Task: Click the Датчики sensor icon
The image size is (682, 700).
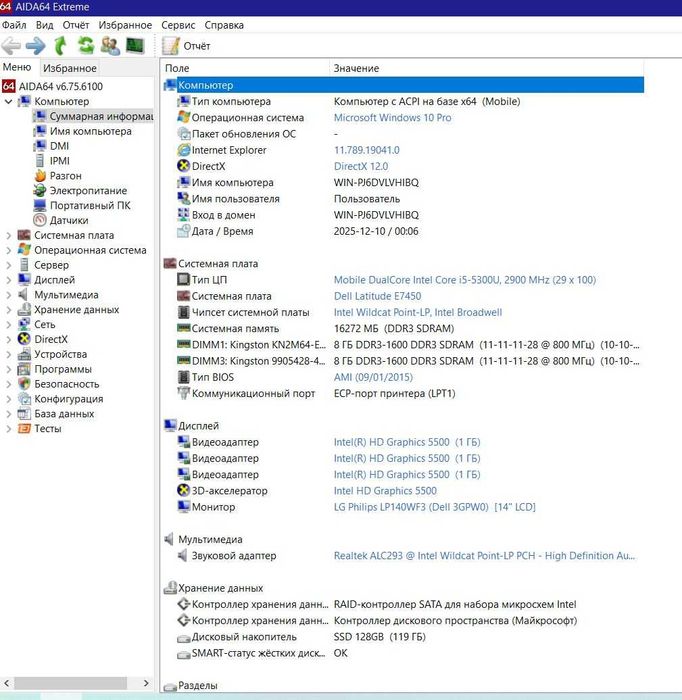Action: point(40,220)
